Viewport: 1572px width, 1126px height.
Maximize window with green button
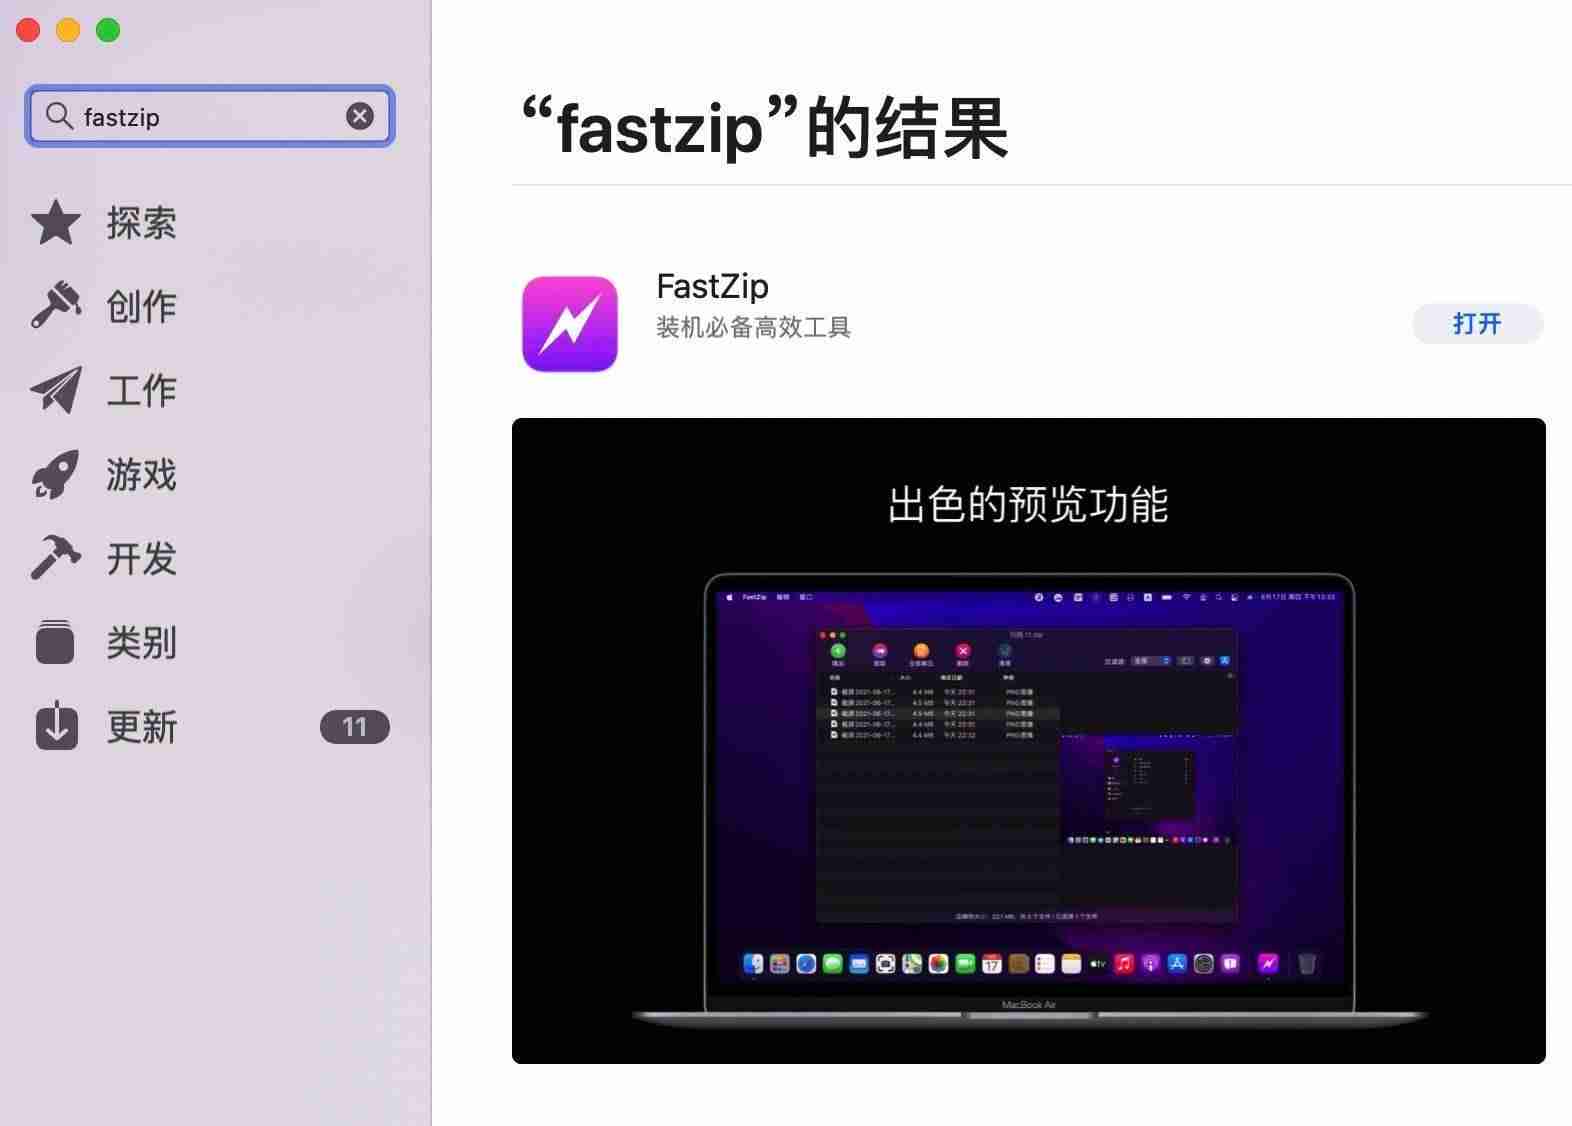pyautogui.click(x=108, y=30)
